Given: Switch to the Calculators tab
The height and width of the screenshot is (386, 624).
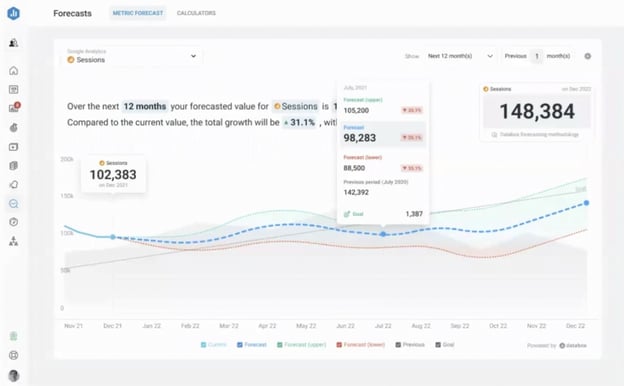Looking at the screenshot, I should point(196,13).
